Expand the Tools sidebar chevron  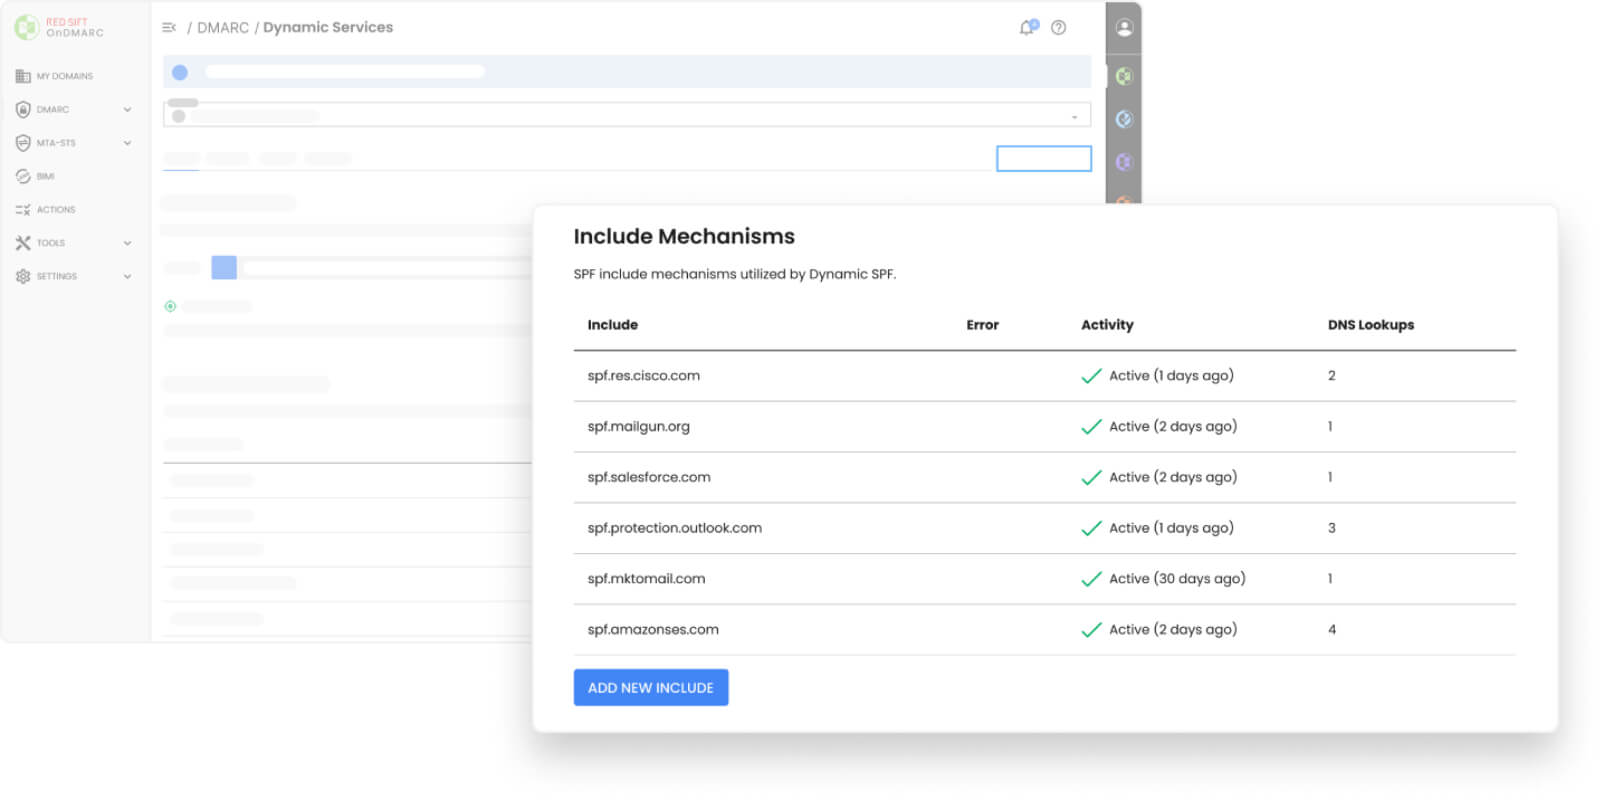tap(127, 243)
